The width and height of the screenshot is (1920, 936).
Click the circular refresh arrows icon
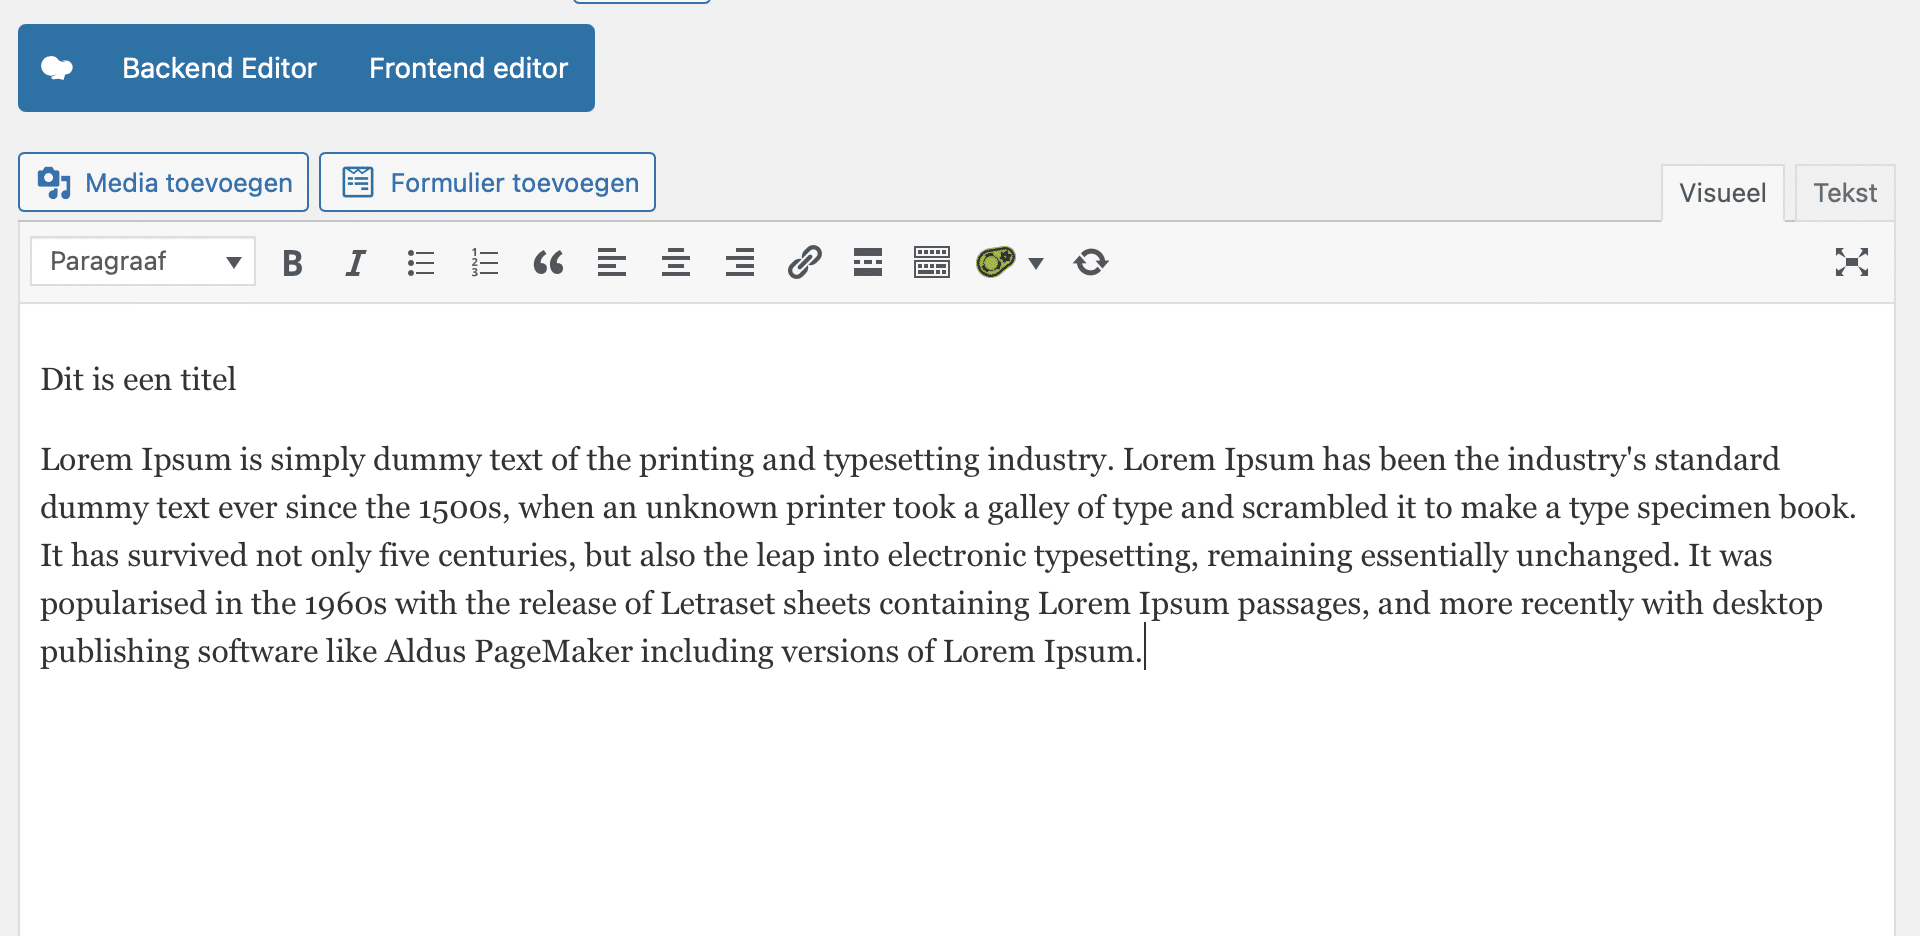point(1091,262)
